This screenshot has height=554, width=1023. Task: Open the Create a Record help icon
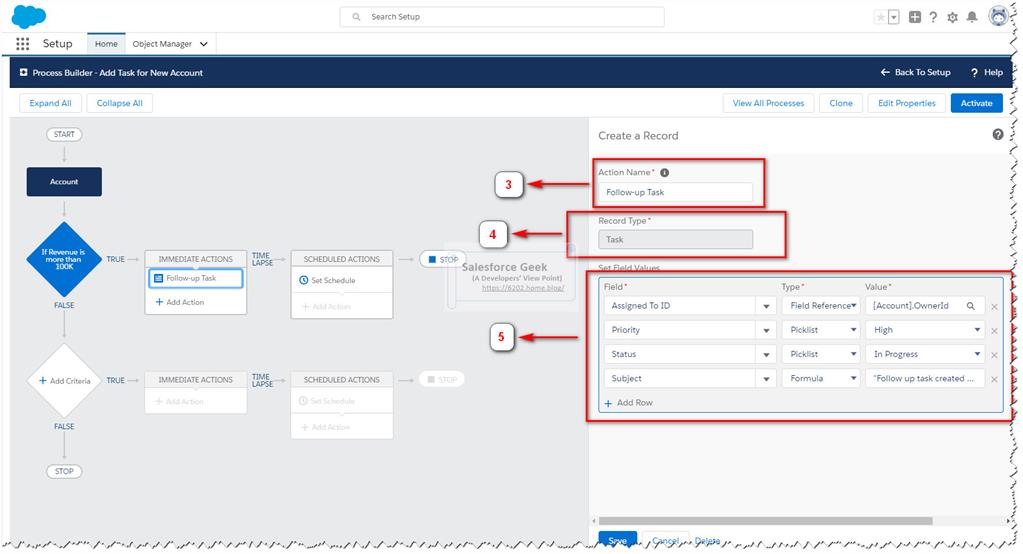998,134
